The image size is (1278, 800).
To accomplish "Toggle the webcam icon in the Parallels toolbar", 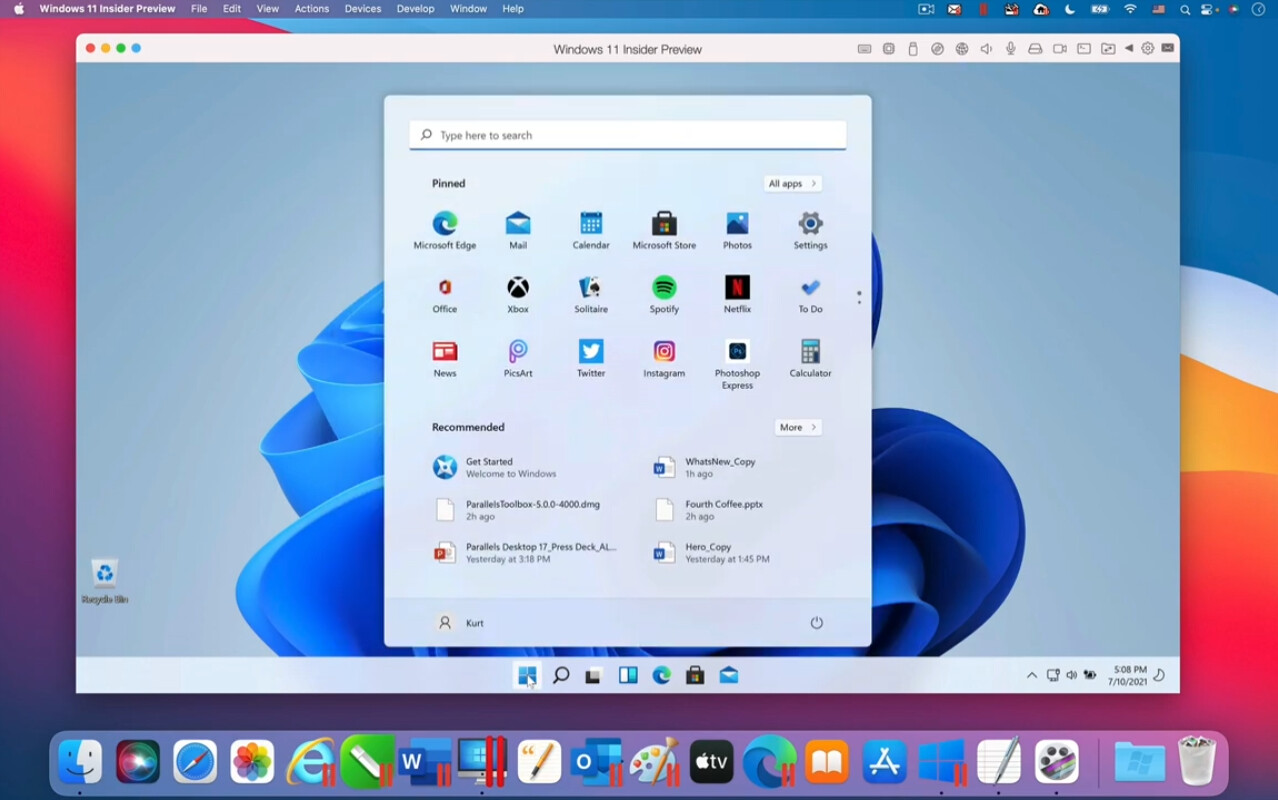I will pyautogui.click(x=1060, y=47).
